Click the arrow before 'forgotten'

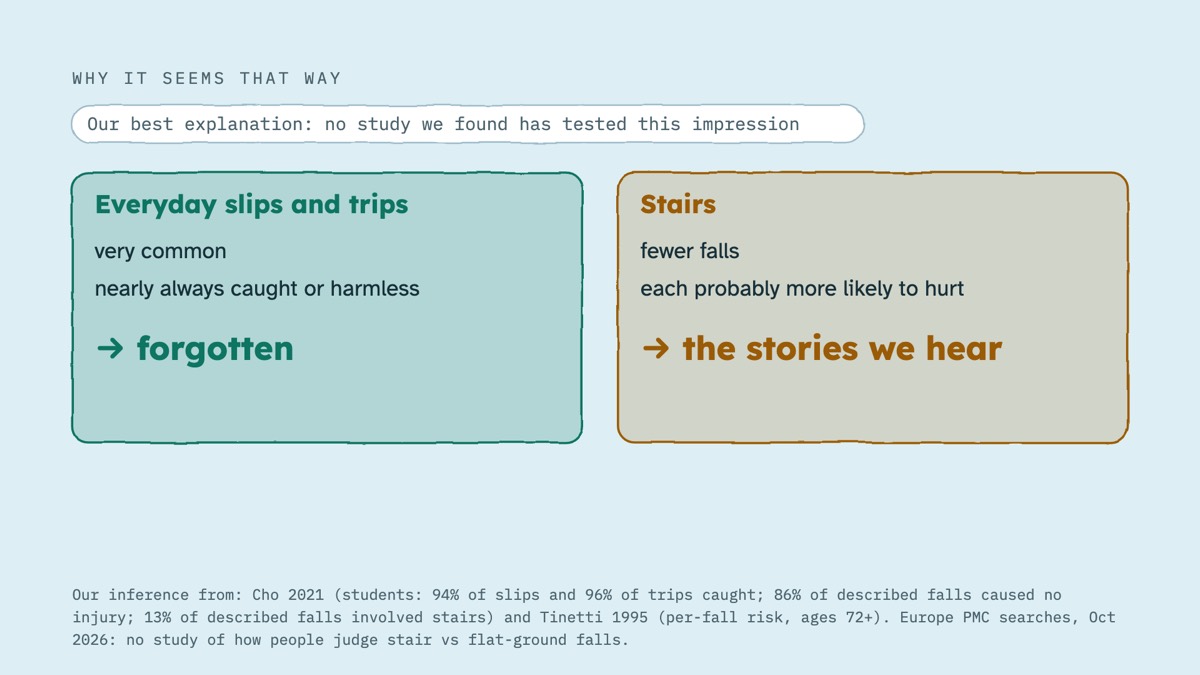110,349
